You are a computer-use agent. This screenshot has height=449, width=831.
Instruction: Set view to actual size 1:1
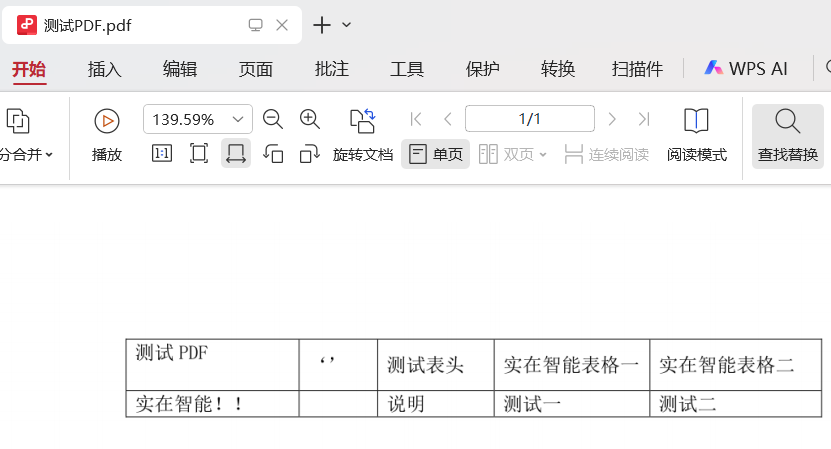click(162, 154)
